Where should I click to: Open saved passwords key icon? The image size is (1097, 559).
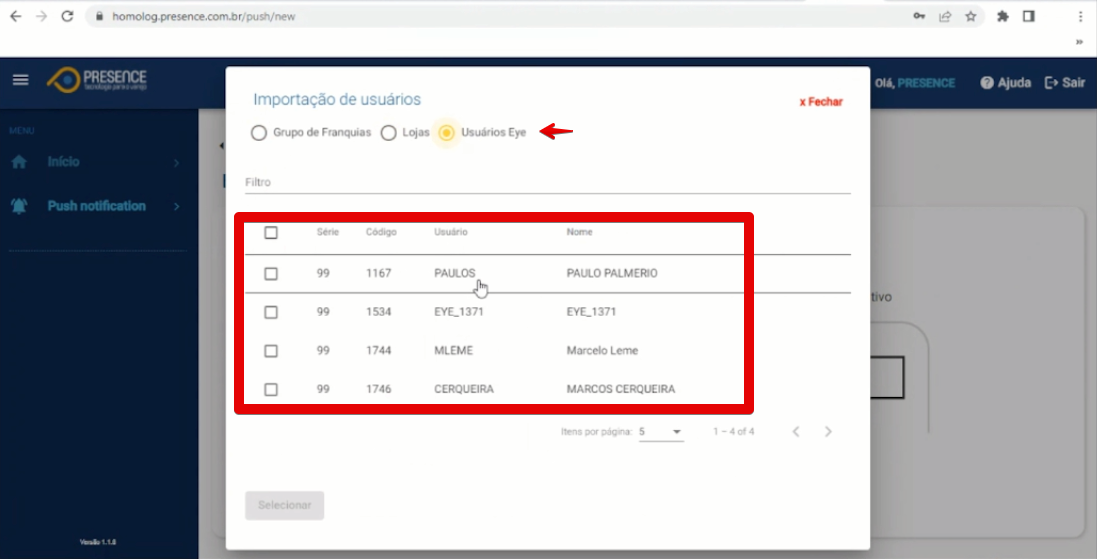click(919, 16)
